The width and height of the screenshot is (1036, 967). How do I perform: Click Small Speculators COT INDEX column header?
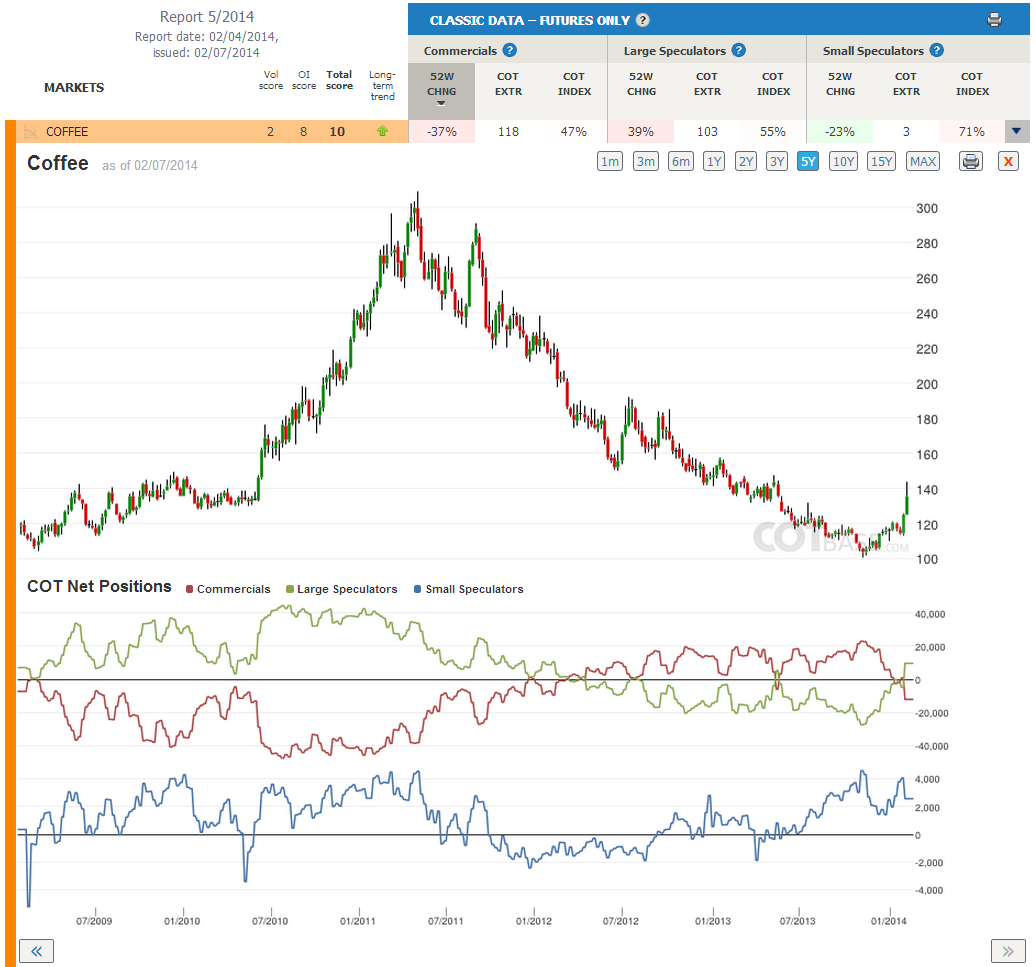[972, 84]
